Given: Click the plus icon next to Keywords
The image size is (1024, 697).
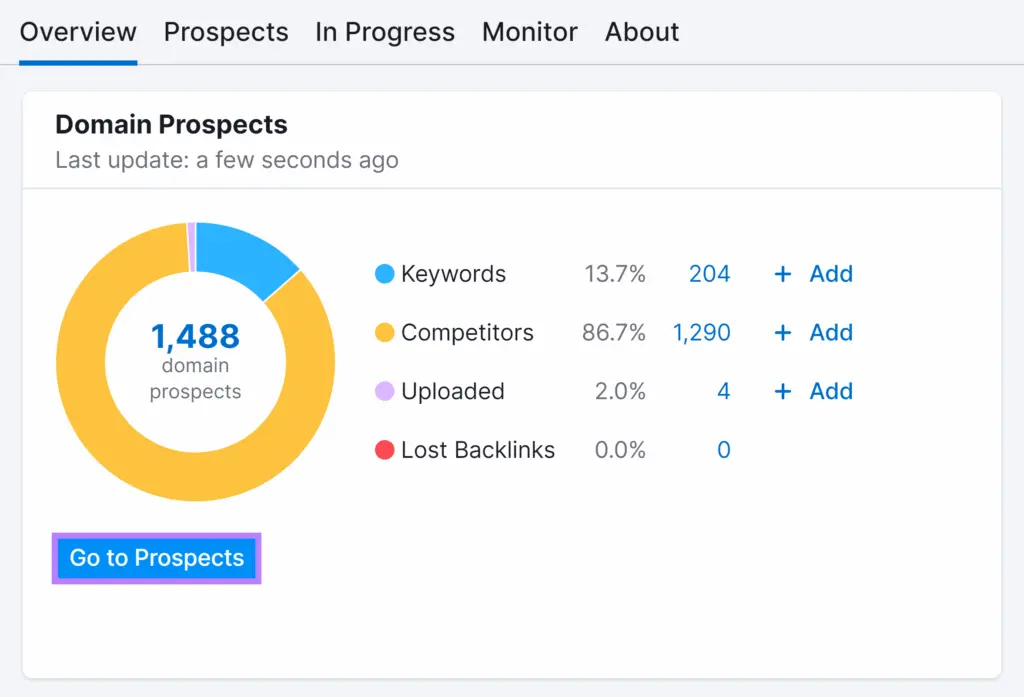Looking at the screenshot, I should coord(783,274).
